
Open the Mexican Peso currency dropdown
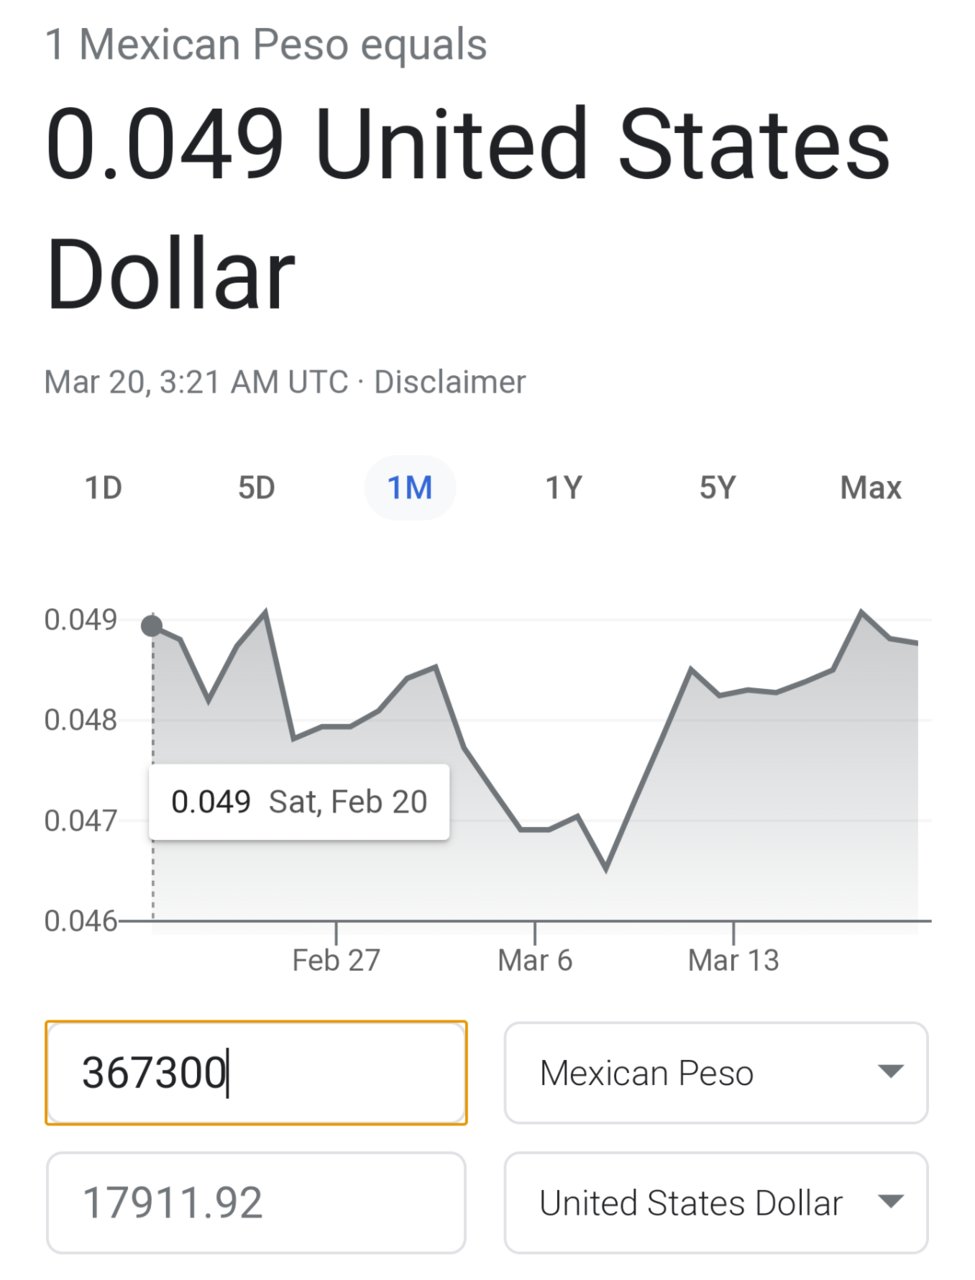coord(716,1073)
